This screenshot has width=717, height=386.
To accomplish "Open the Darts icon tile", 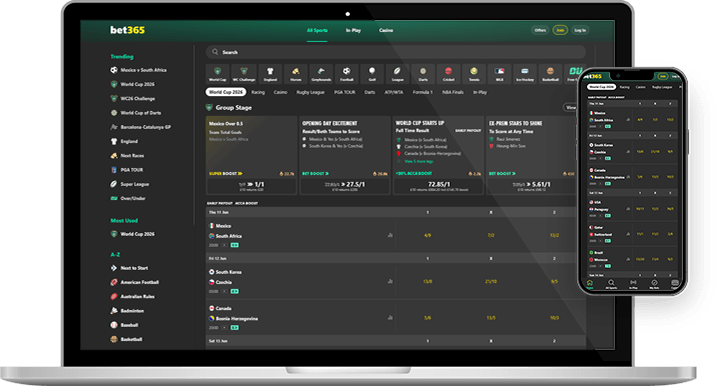I will (423, 74).
